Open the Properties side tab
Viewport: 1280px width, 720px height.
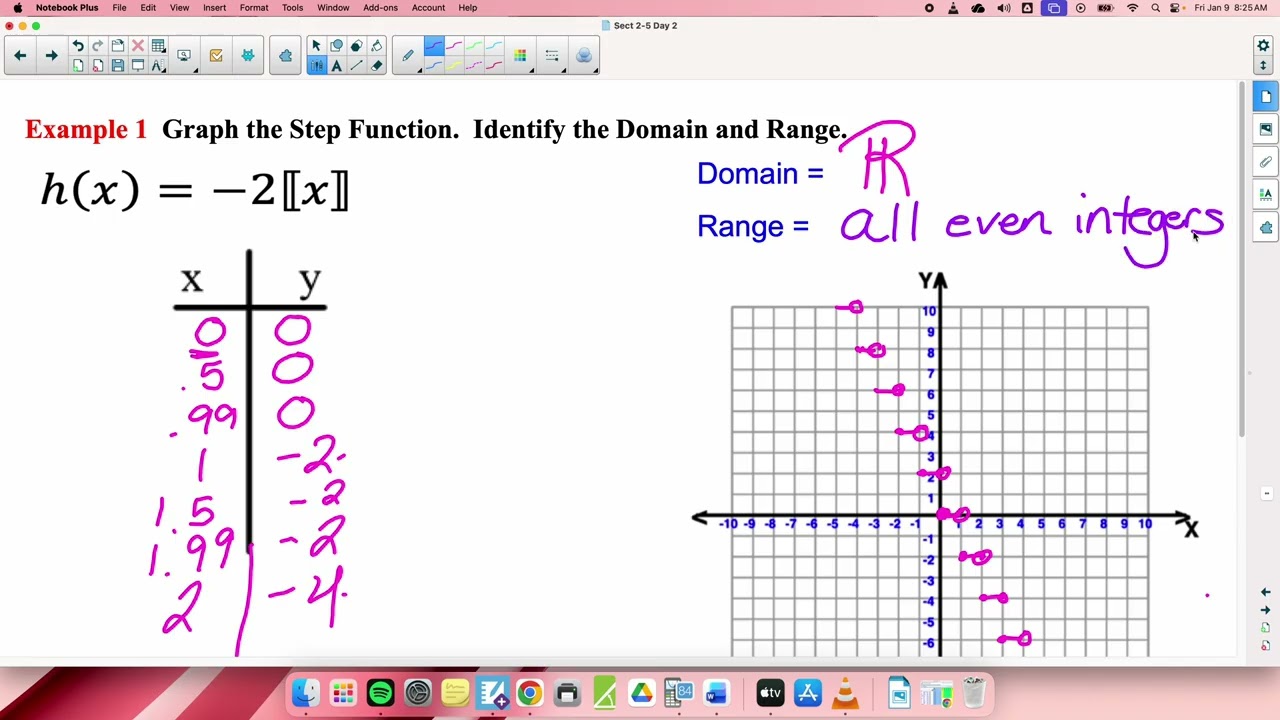coord(1266,194)
